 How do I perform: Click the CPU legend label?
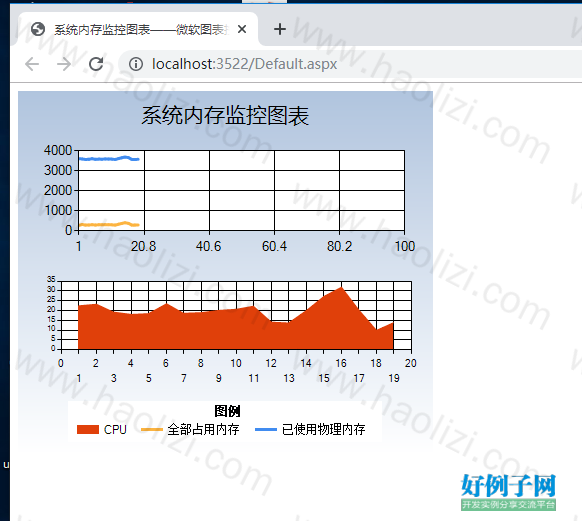click(115, 430)
